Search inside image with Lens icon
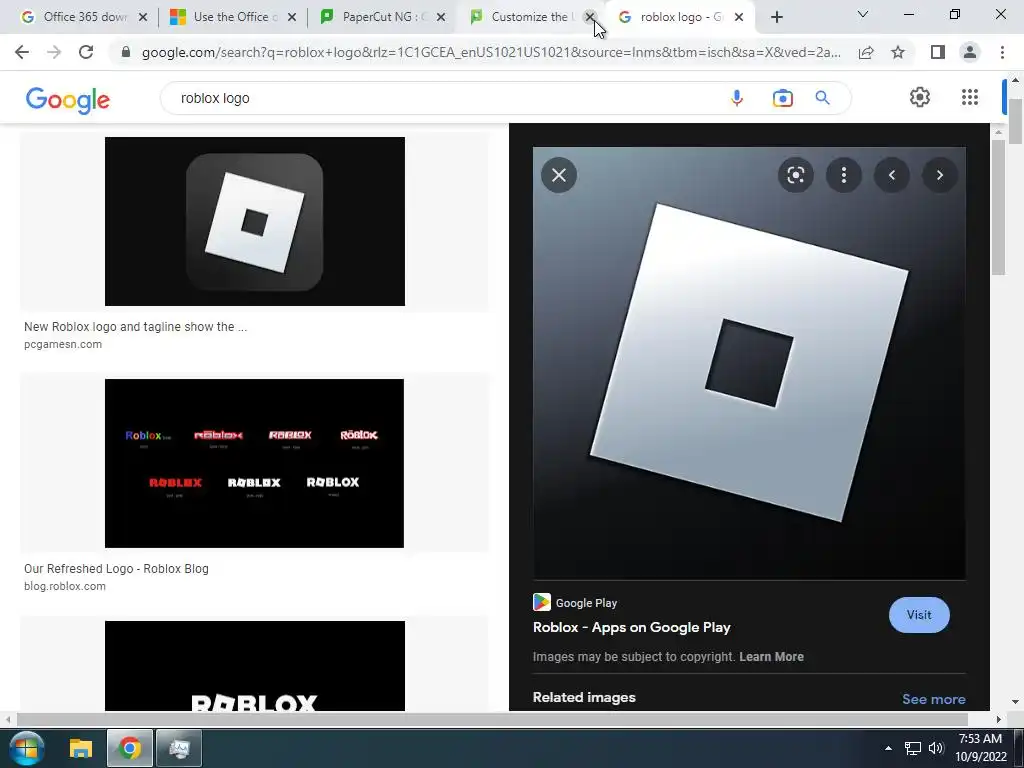 [x=795, y=175]
